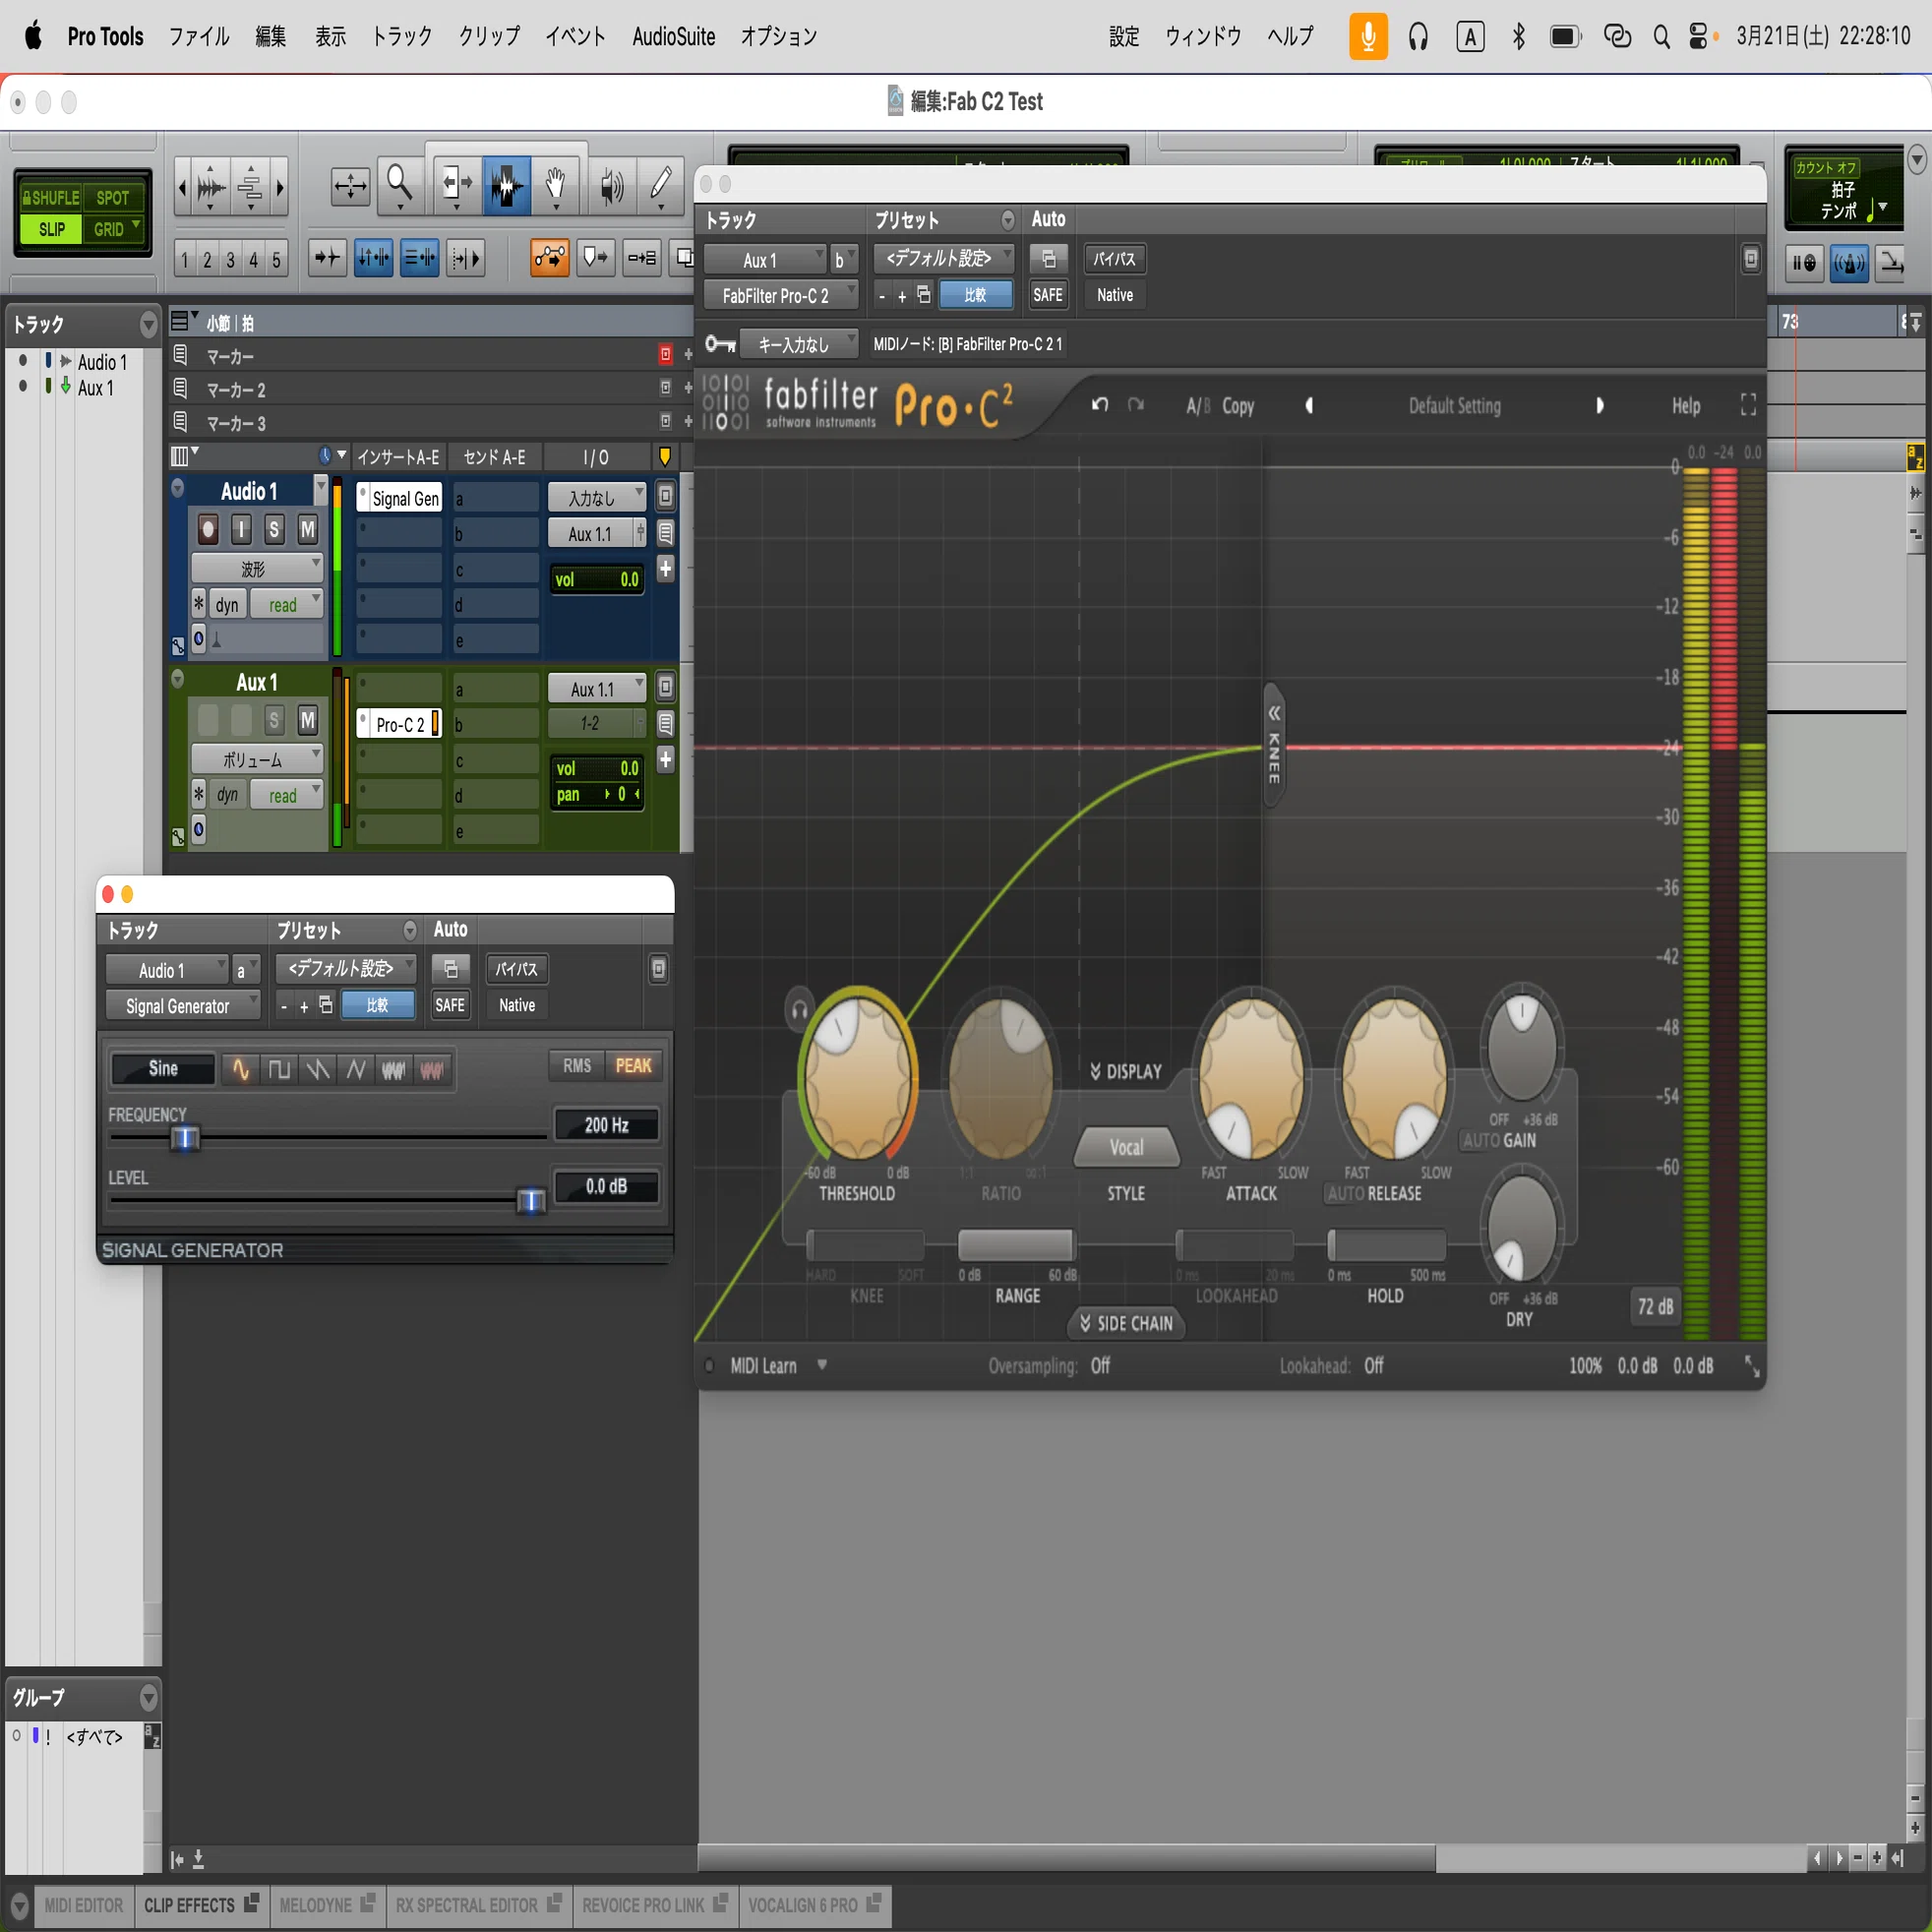Image resolution: width=1932 pixels, height=1932 pixels.
Task: Open the トラック menu
Action: (x=401, y=37)
